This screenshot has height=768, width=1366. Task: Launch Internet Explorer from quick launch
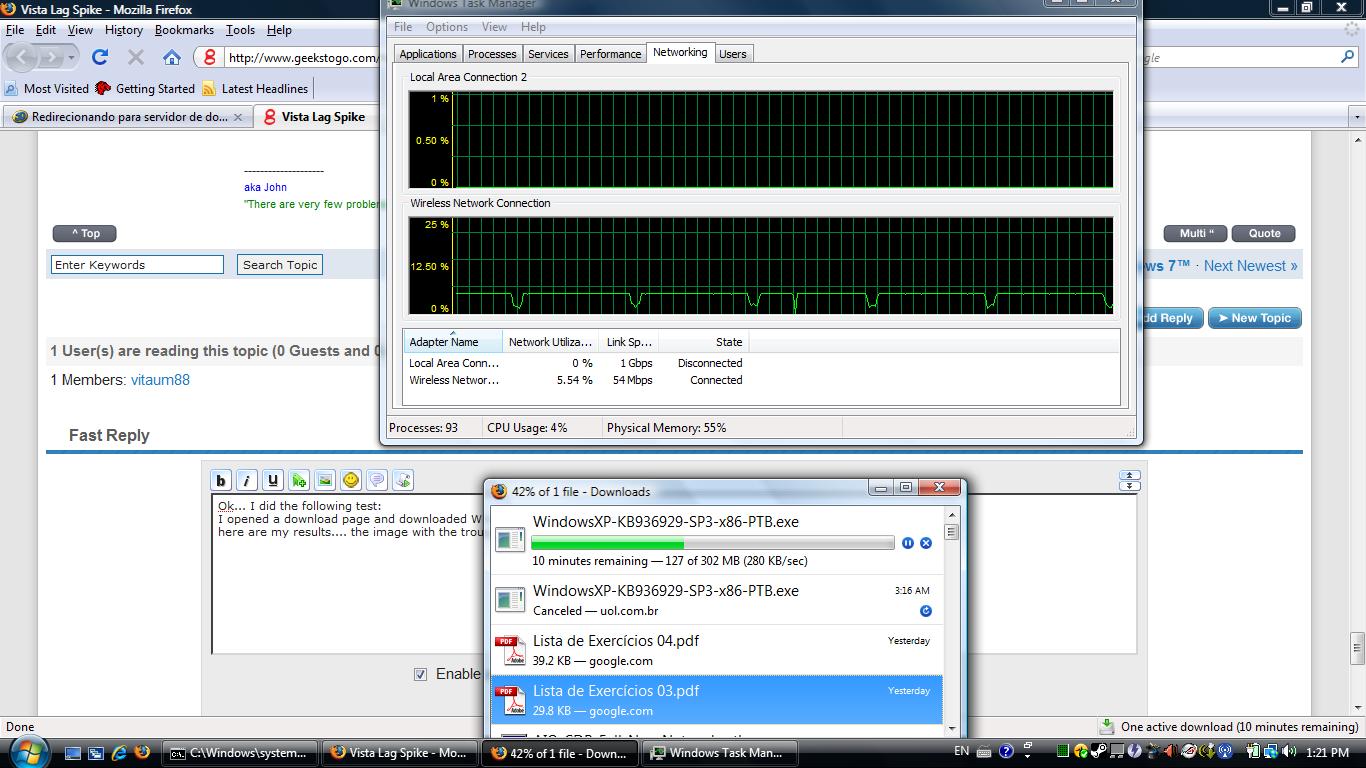tap(119, 752)
